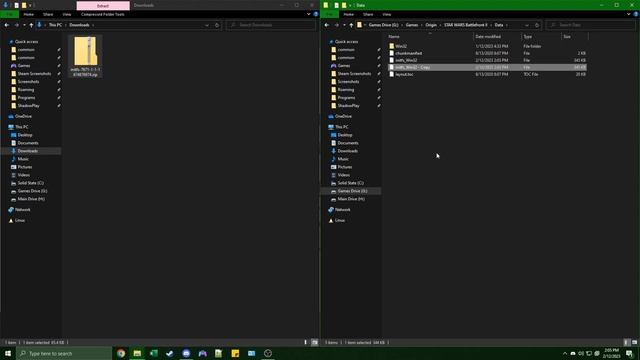Select the initfs_Win32 - Copy file

point(487,67)
